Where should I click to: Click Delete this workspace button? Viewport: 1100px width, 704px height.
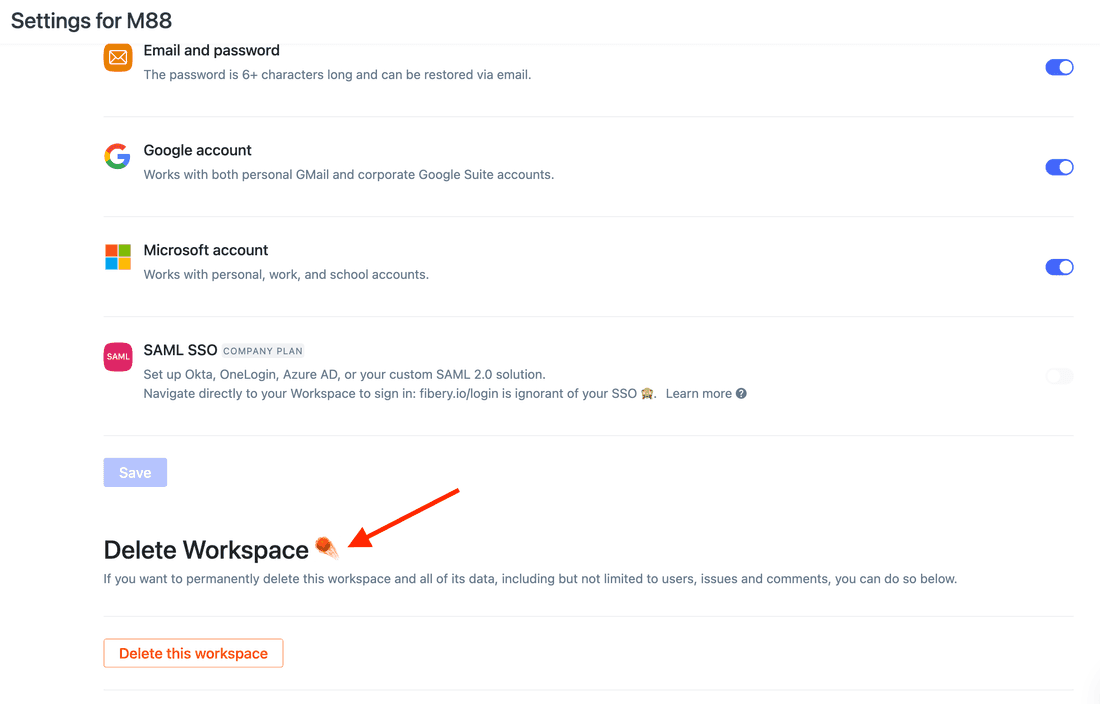193,653
